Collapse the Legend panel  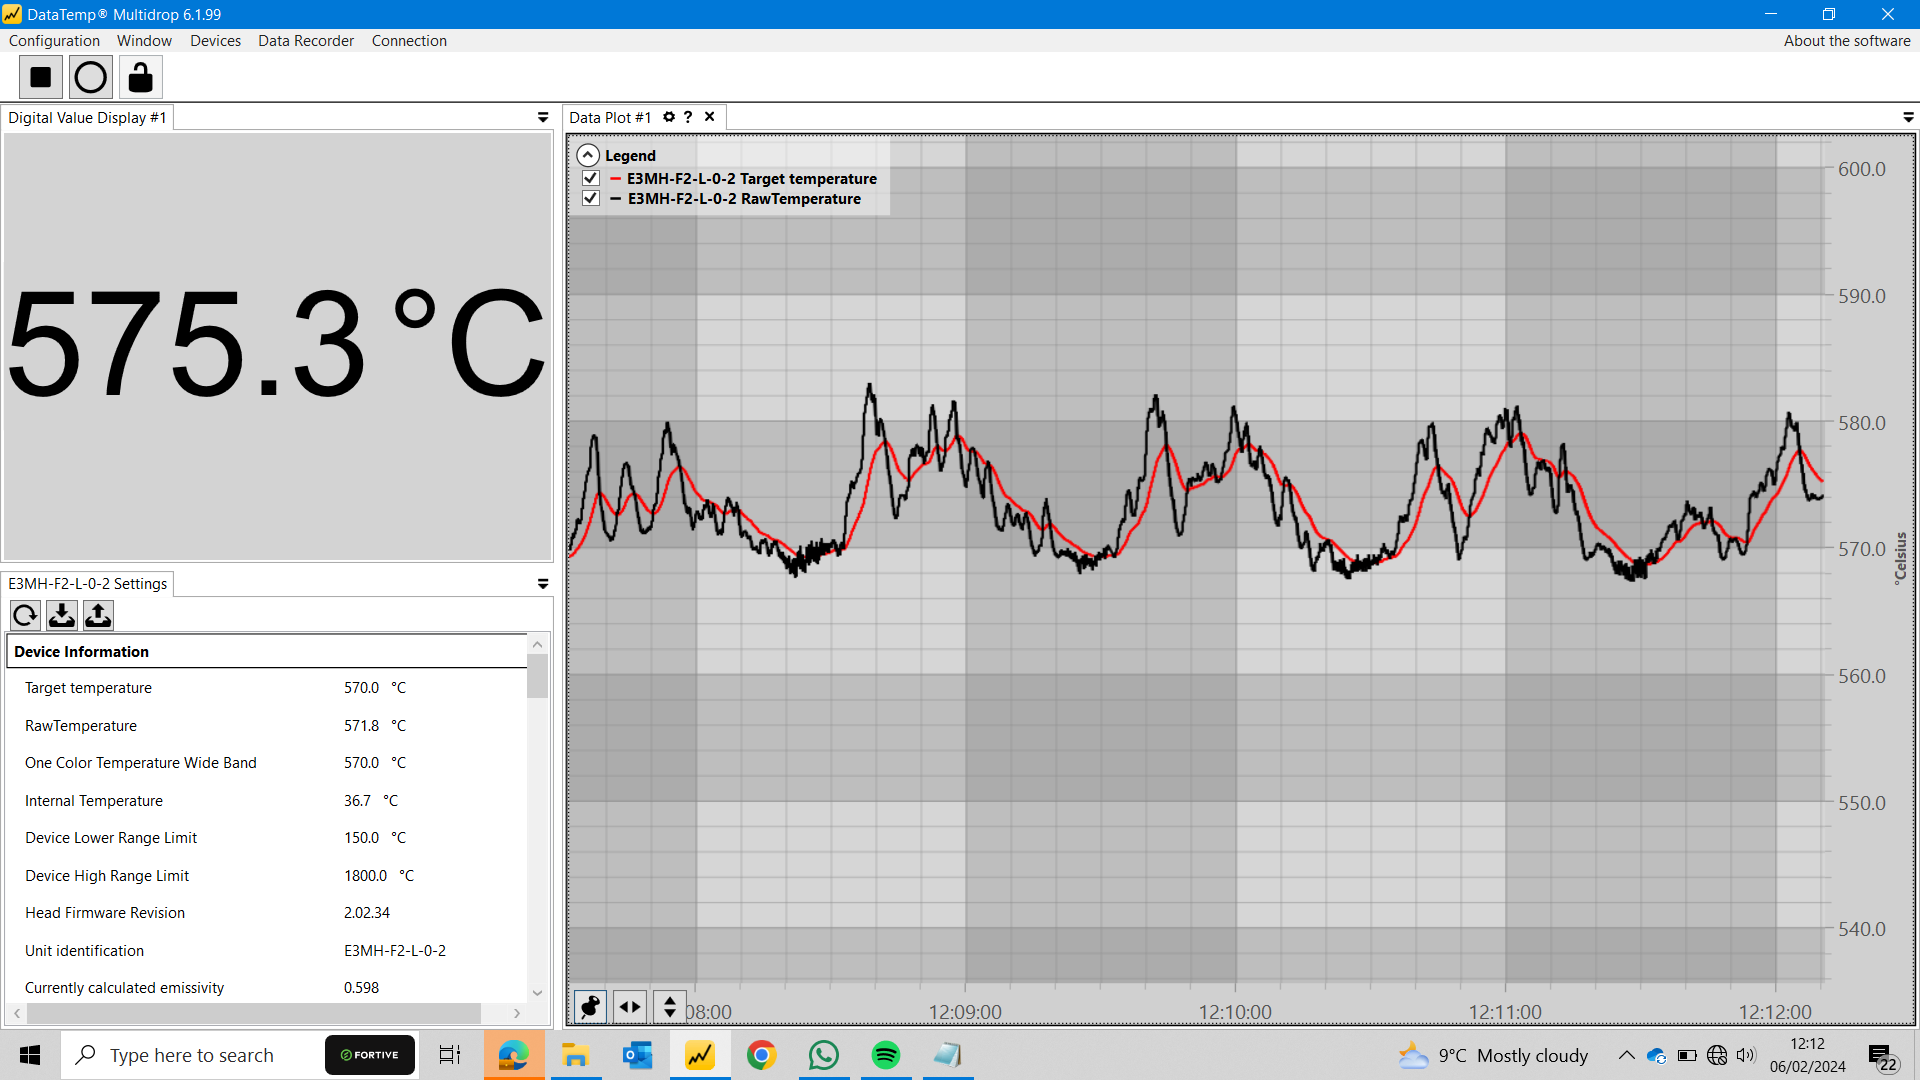point(588,155)
